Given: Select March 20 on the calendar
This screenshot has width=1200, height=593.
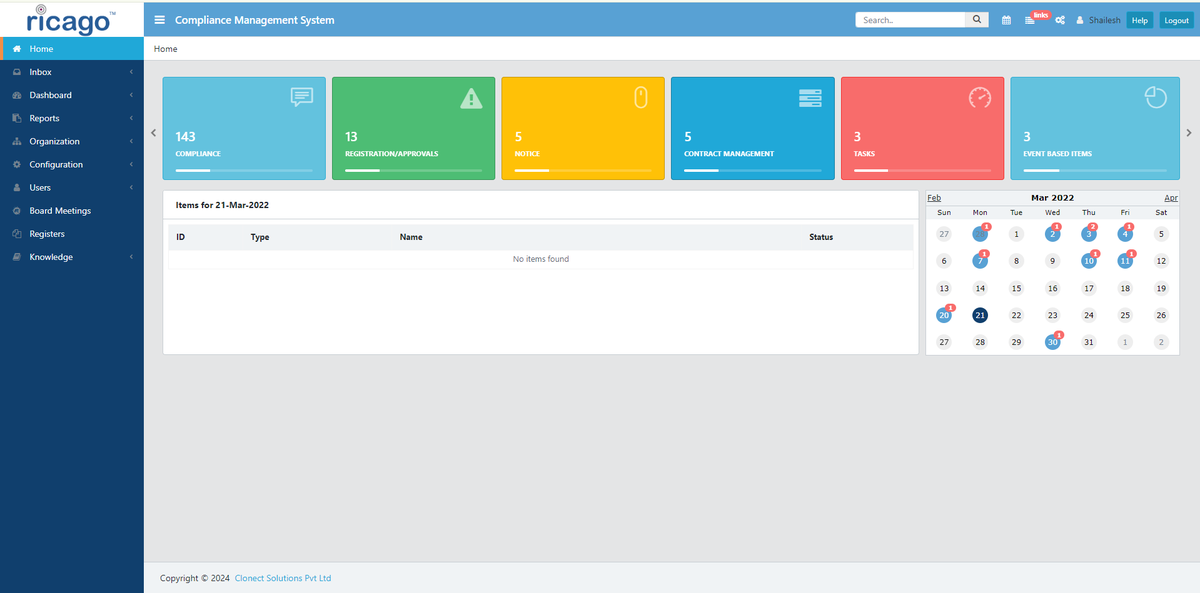Looking at the screenshot, I should click(944, 315).
